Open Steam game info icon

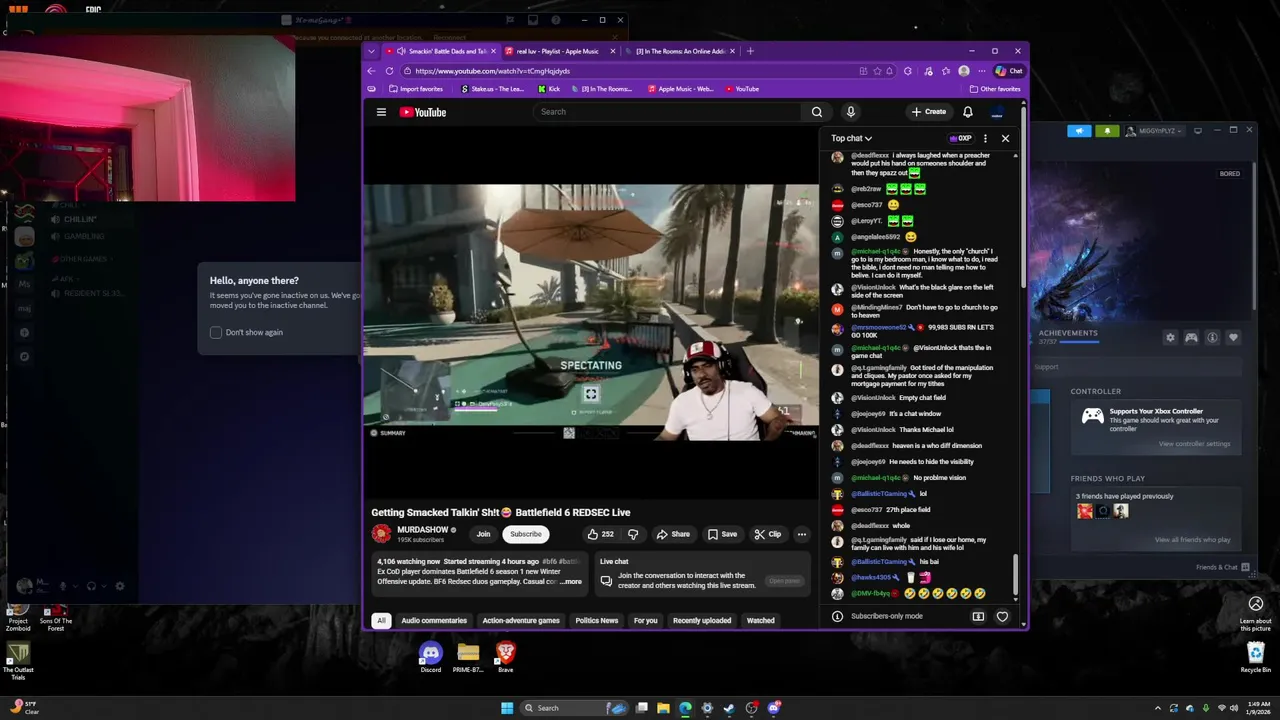(1212, 338)
